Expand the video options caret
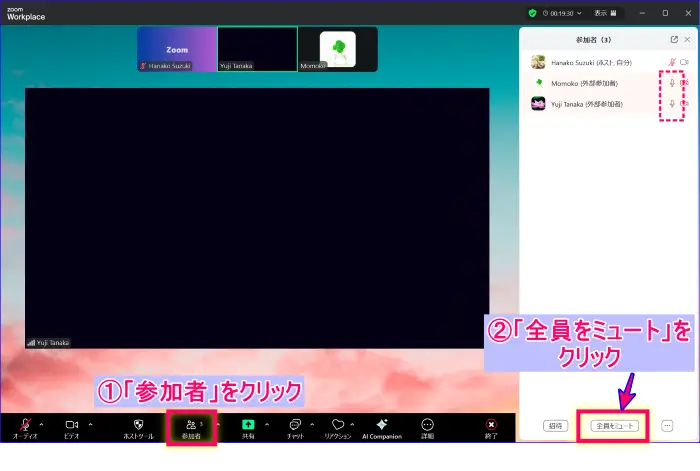Image resolution: width=700 pixels, height=471 pixels. tap(90, 424)
